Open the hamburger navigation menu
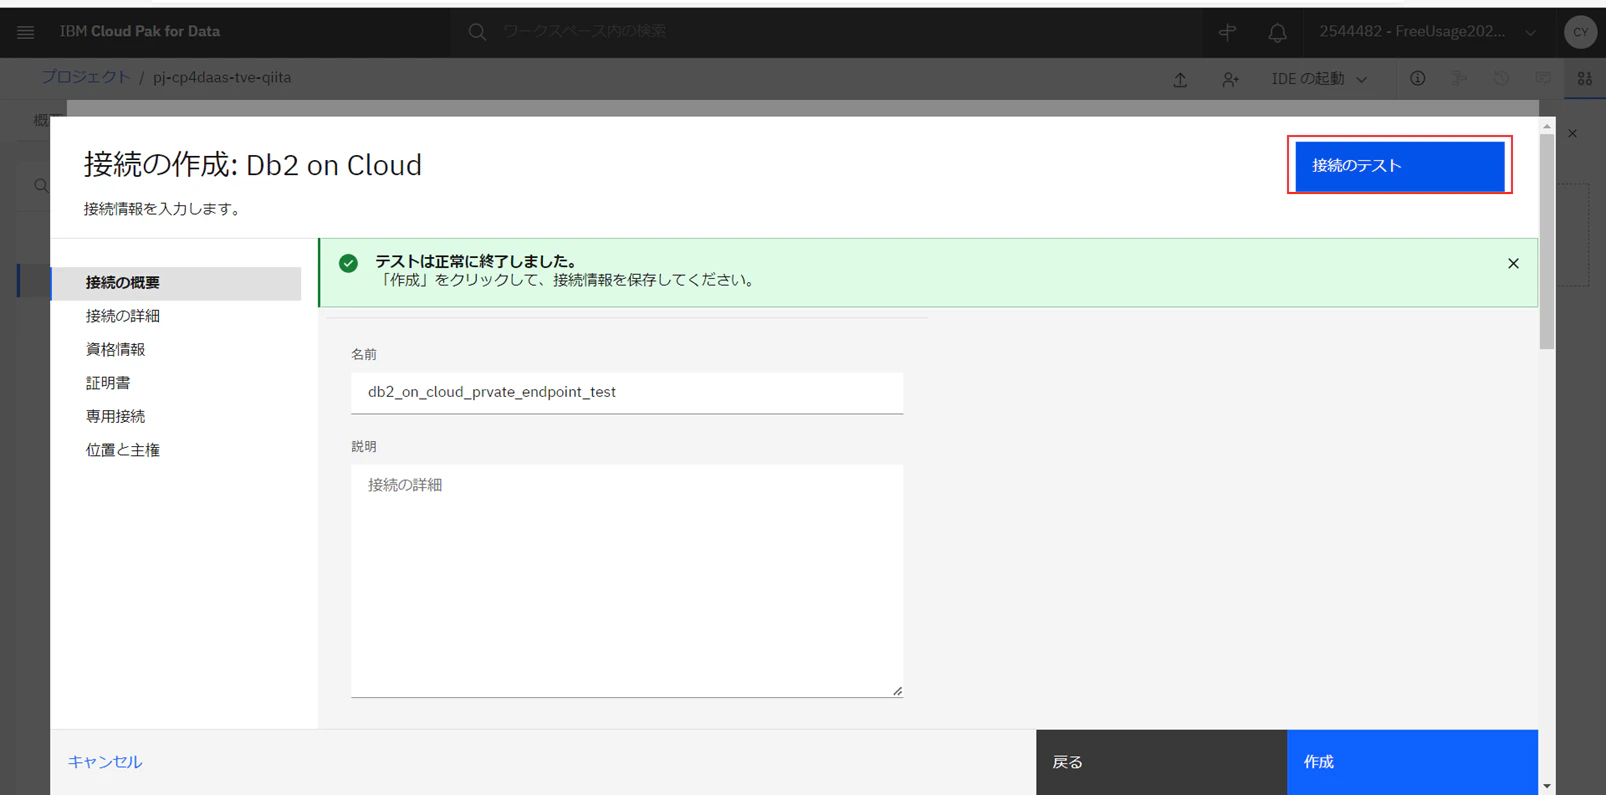The width and height of the screenshot is (1606, 795). click(26, 32)
